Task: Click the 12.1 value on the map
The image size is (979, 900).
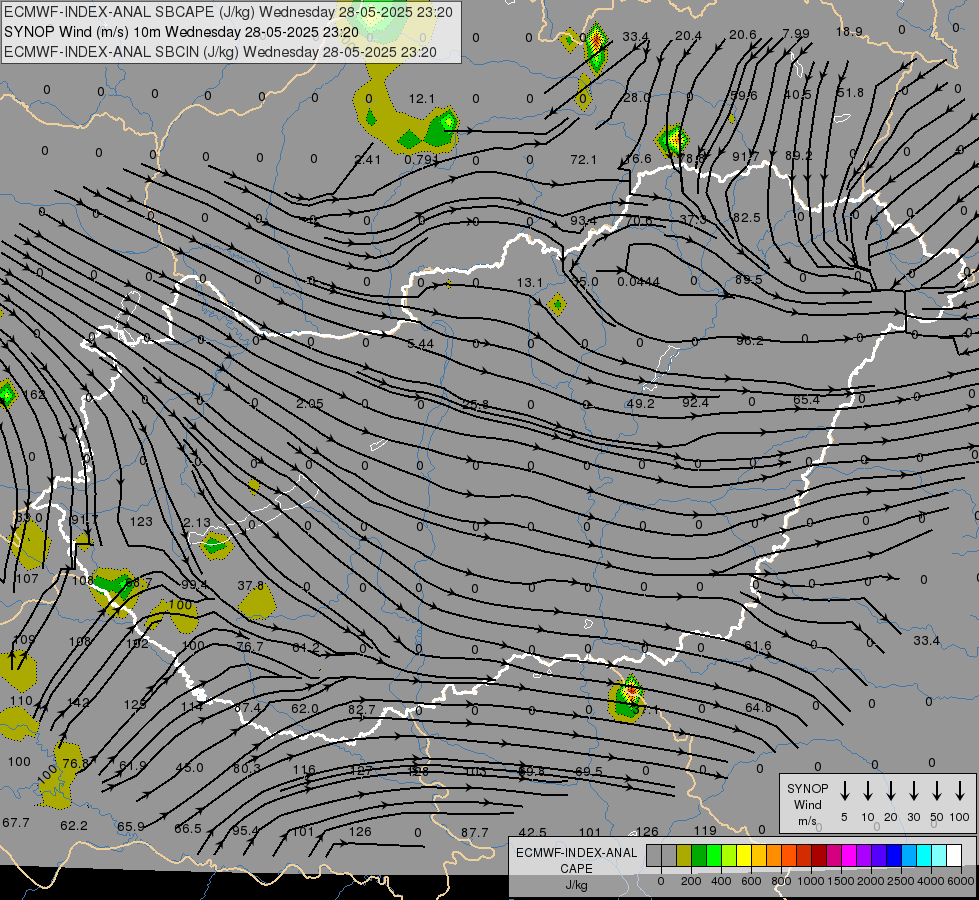Action: (421, 99)
